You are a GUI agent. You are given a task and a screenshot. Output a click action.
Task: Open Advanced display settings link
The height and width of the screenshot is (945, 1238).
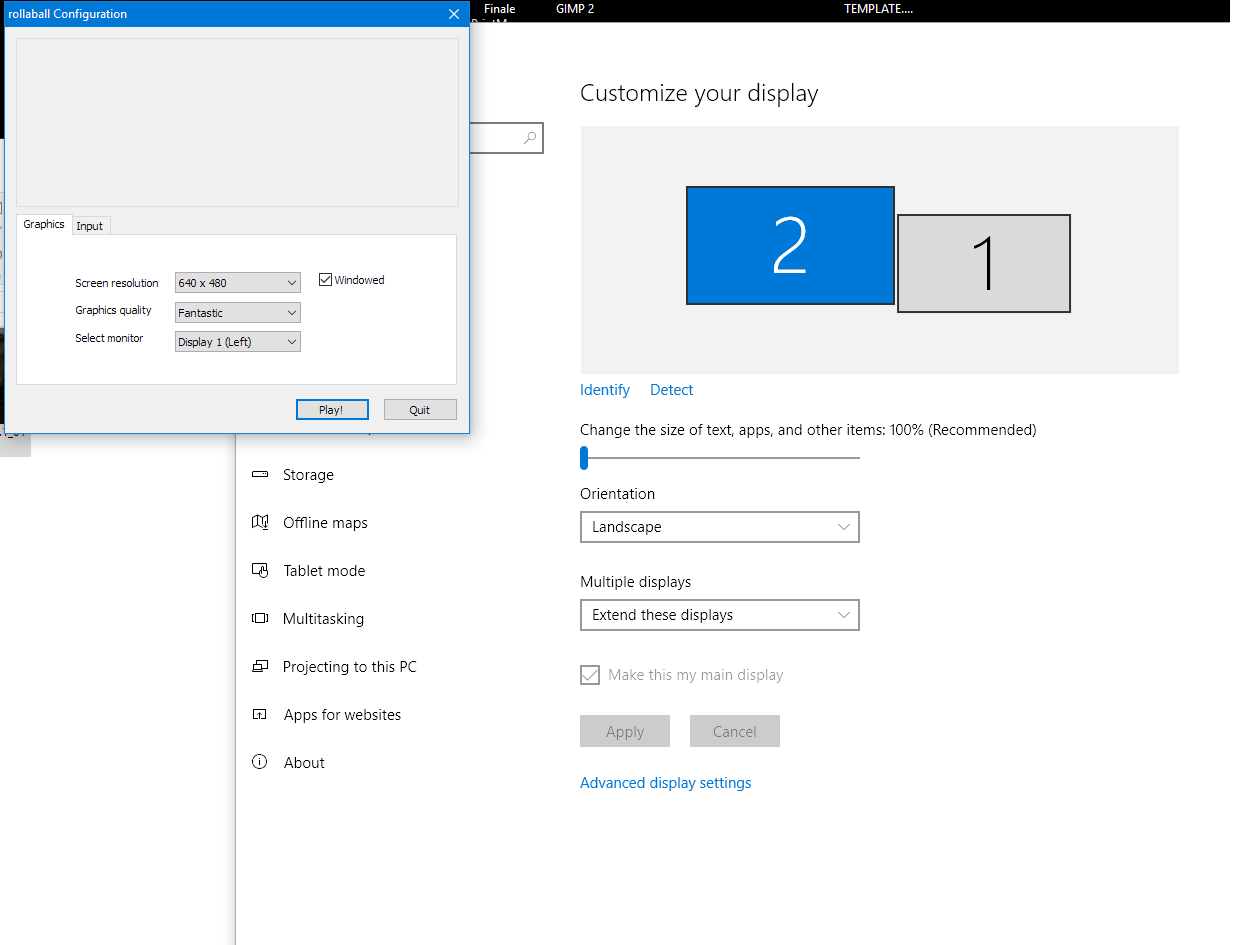point(665,782)
